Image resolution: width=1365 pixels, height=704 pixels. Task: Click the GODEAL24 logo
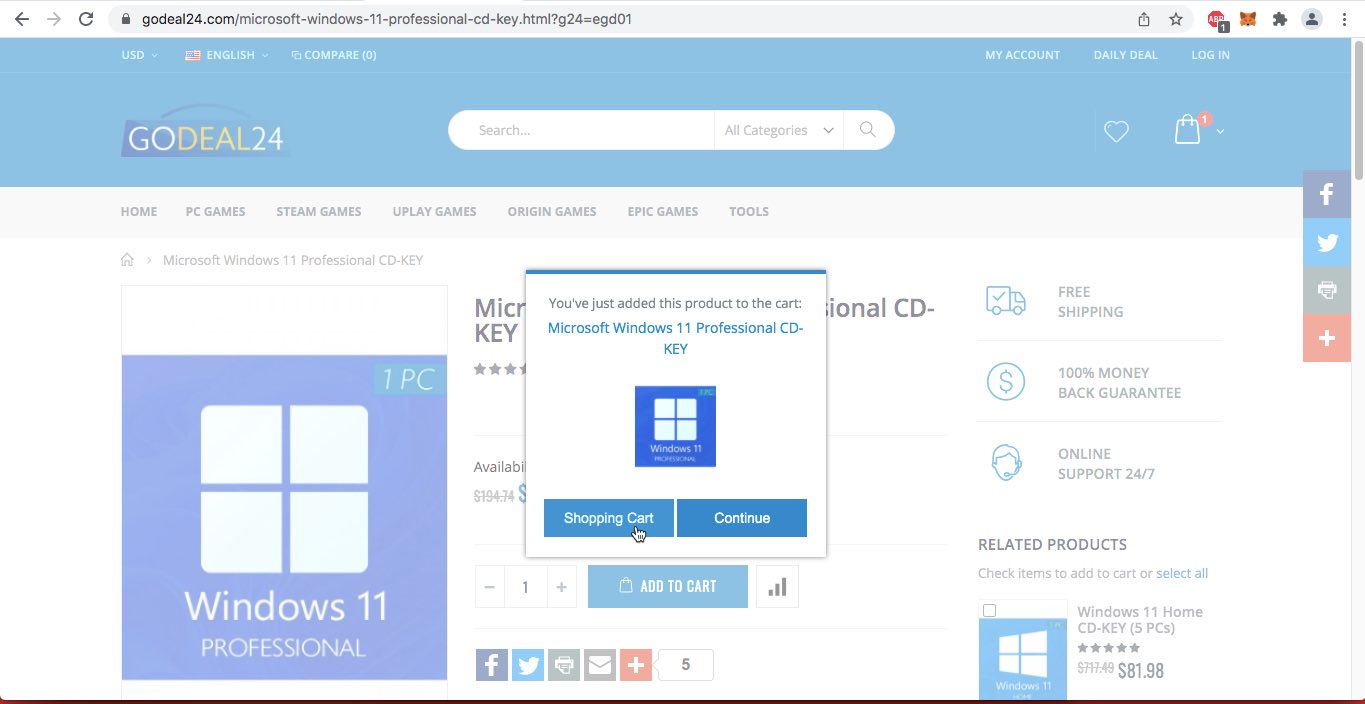[x=206, y=131]
